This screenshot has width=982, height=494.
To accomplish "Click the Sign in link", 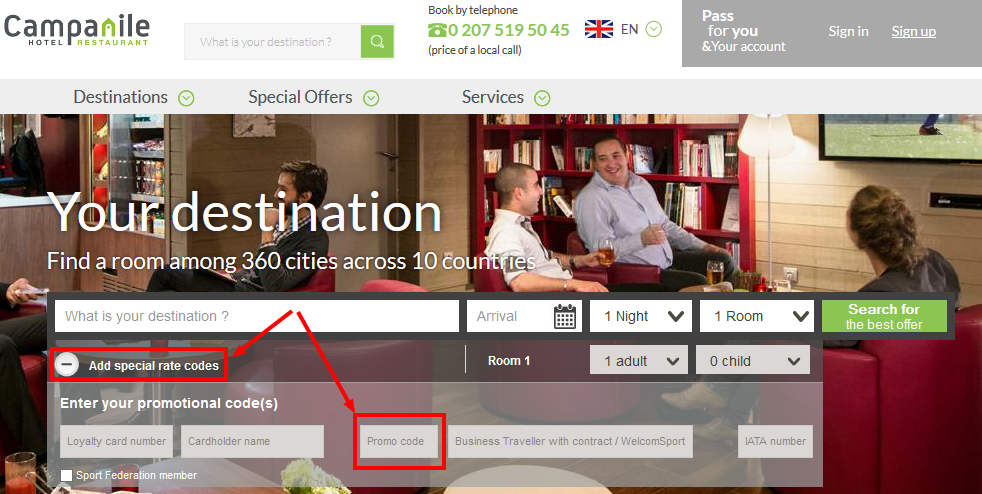I will click(849, 31).
